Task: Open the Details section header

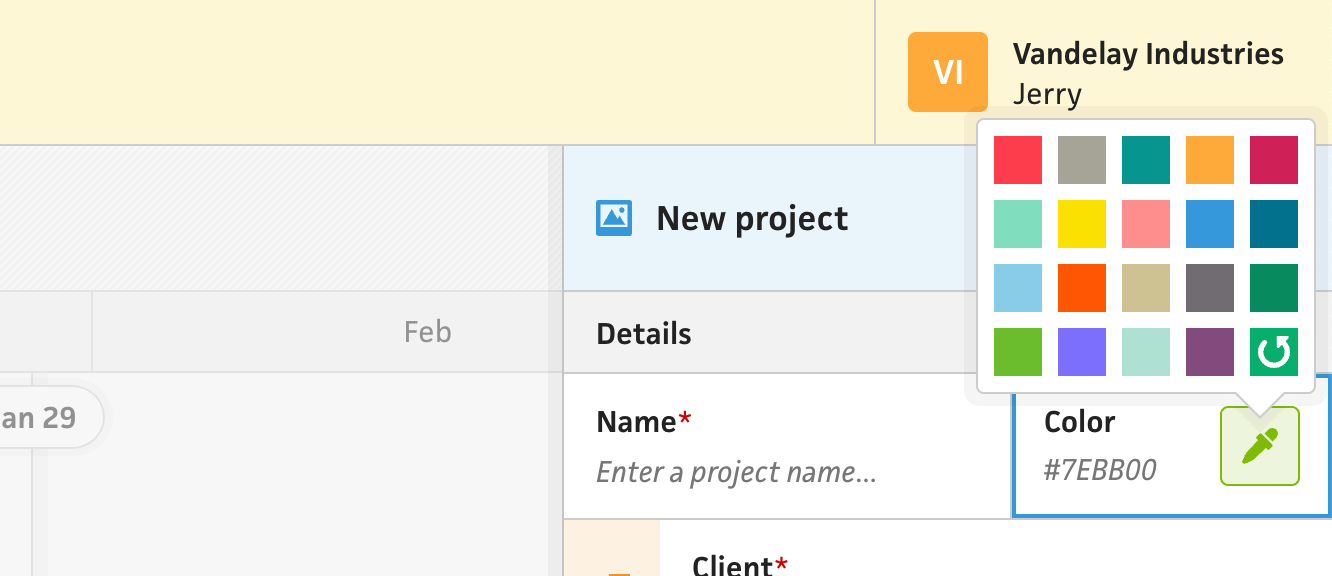Action: (644, 333)
